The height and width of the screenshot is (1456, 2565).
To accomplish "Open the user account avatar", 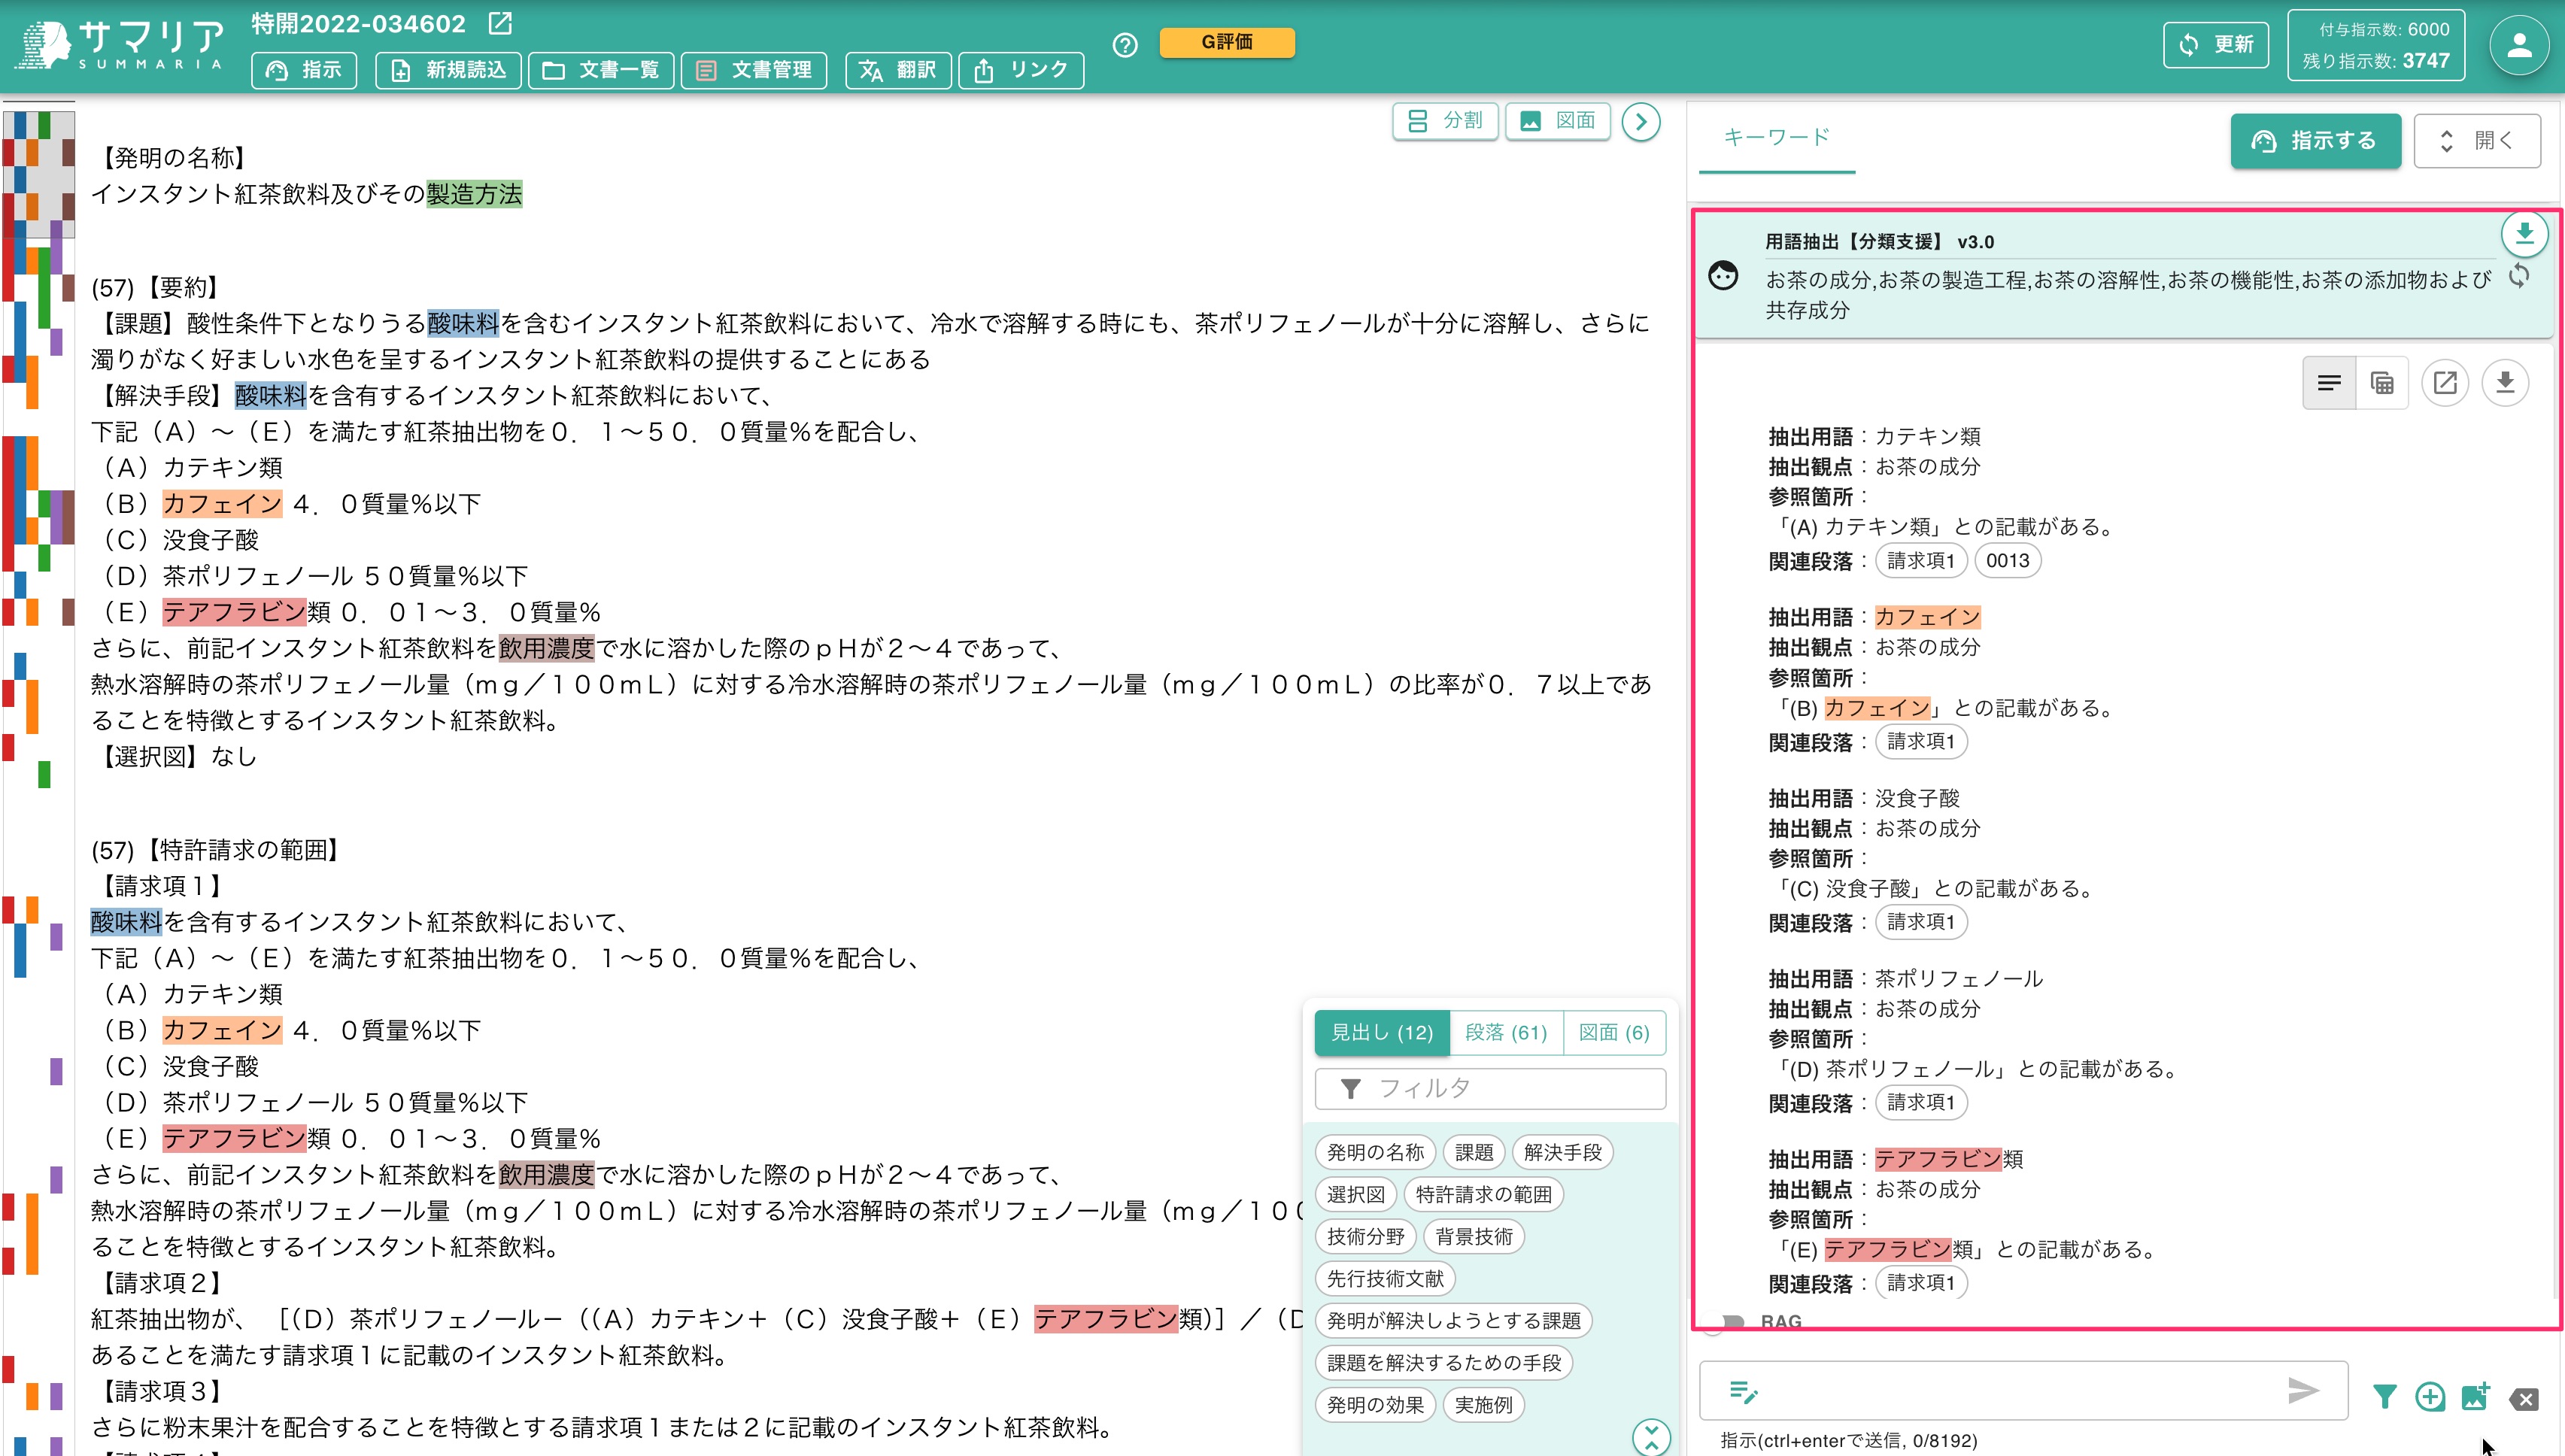I will [2519, 45].
